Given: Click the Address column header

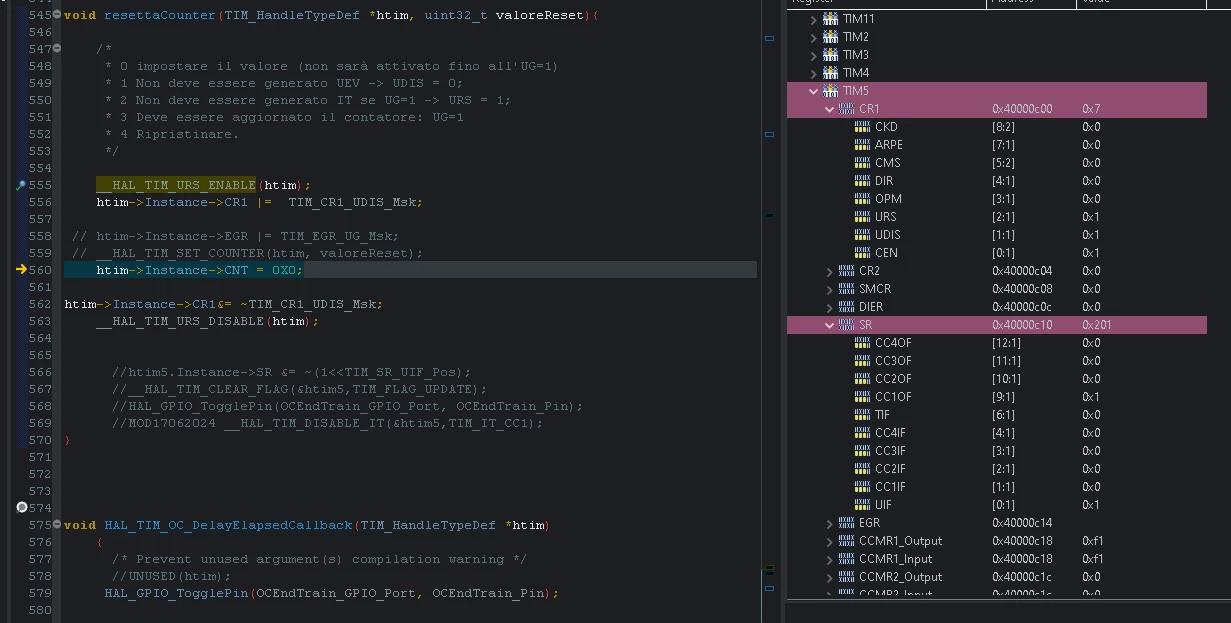Looking at the screenshot, I should pos(1031,3).
